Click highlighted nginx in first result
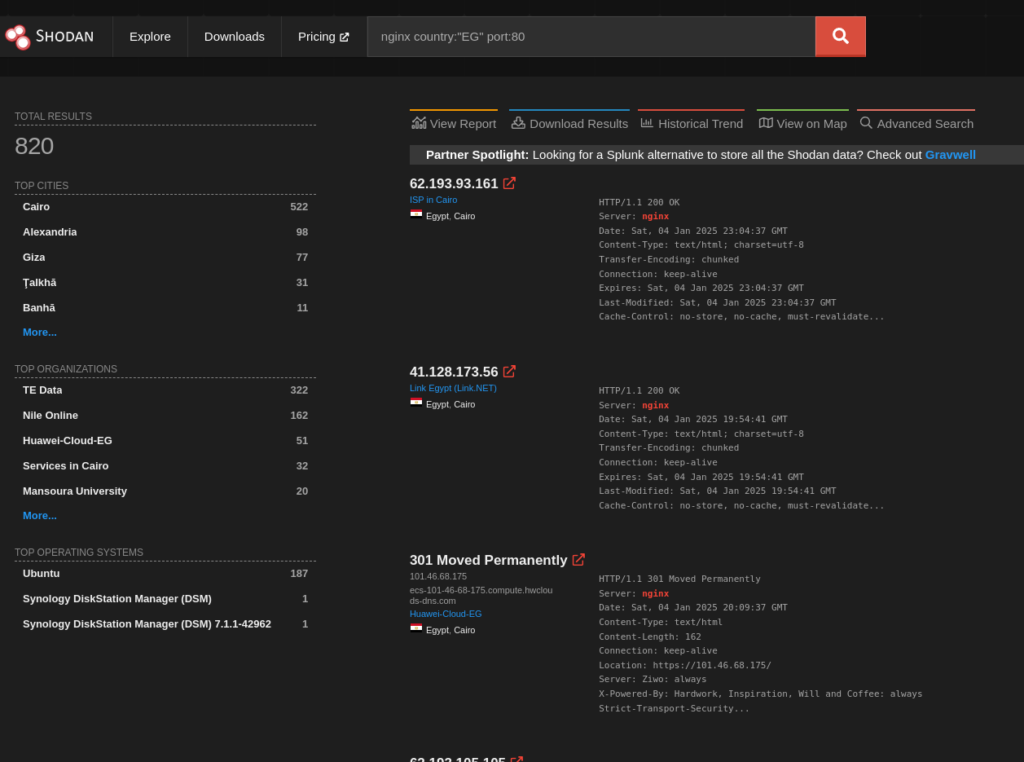The width and height of the screenshot is (1024, 762). click(655, 216)
